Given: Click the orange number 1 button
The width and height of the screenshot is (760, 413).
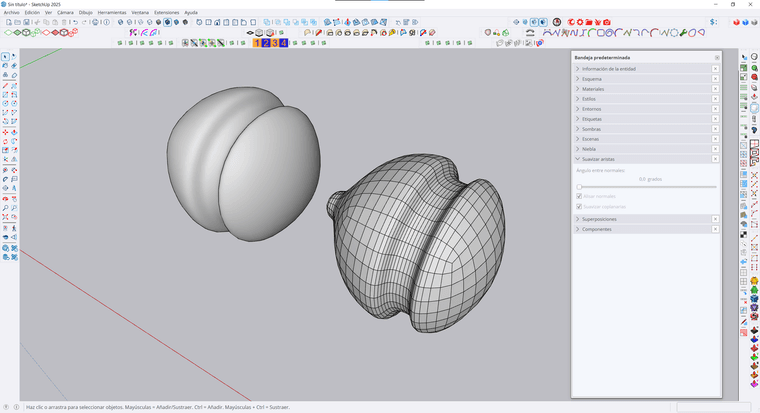Looking at the screenshot, I should [x=257, y=43].
